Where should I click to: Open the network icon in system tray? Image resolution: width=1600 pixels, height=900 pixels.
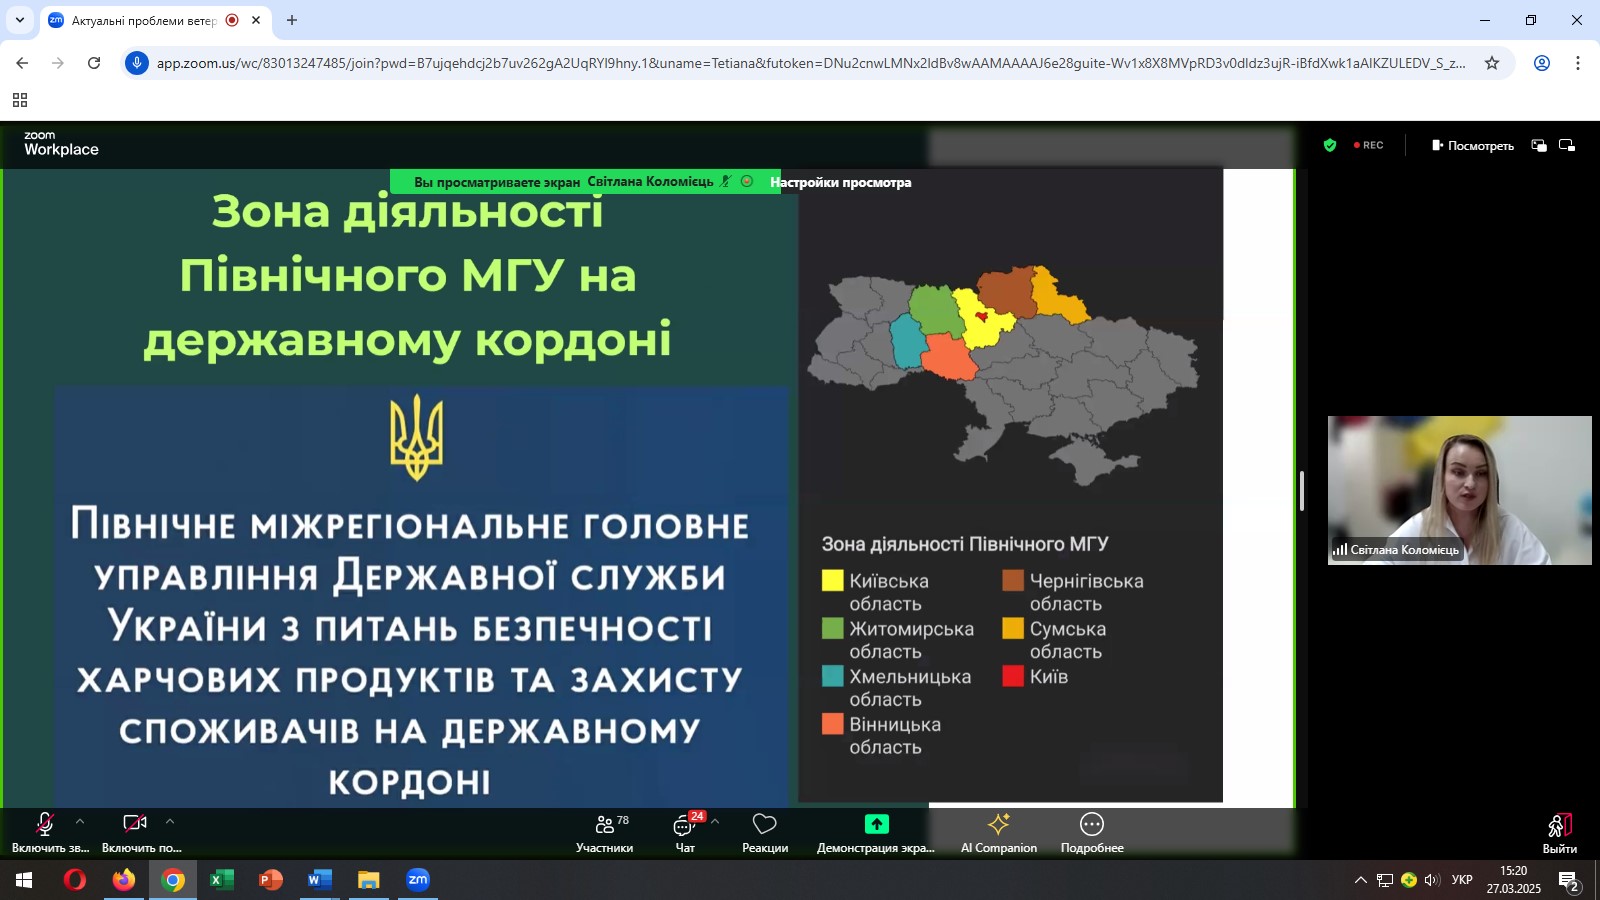(x=1385, y=880)
